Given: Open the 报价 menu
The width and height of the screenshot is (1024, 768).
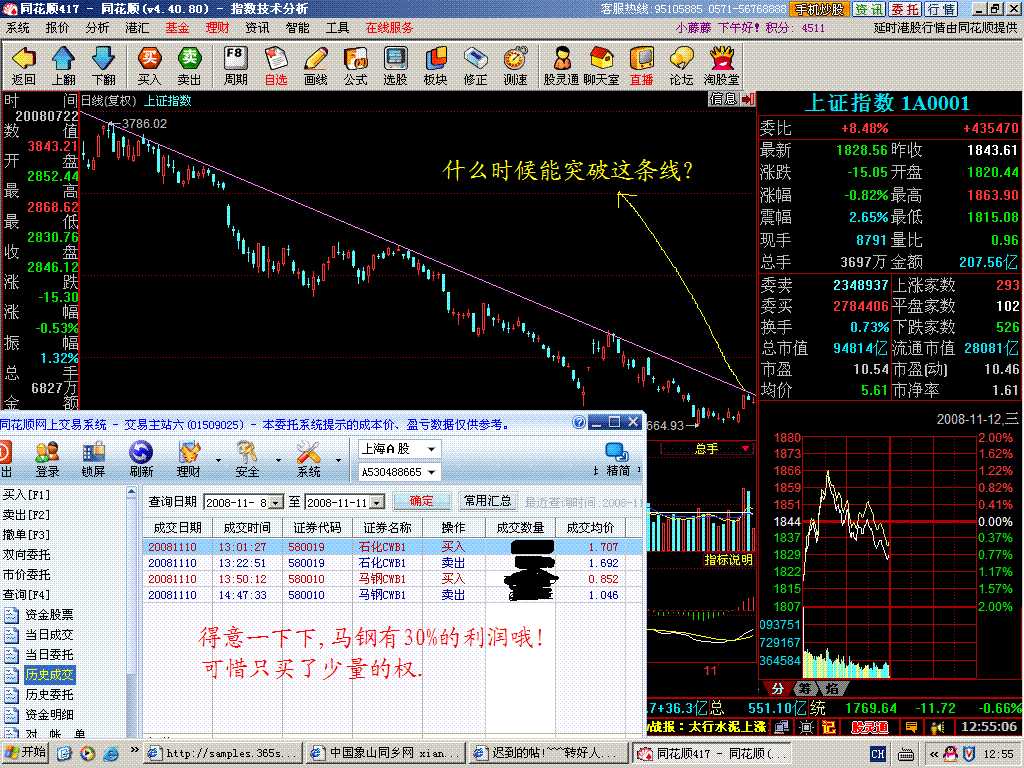Looking at the screenshot, I should point(57,28).
